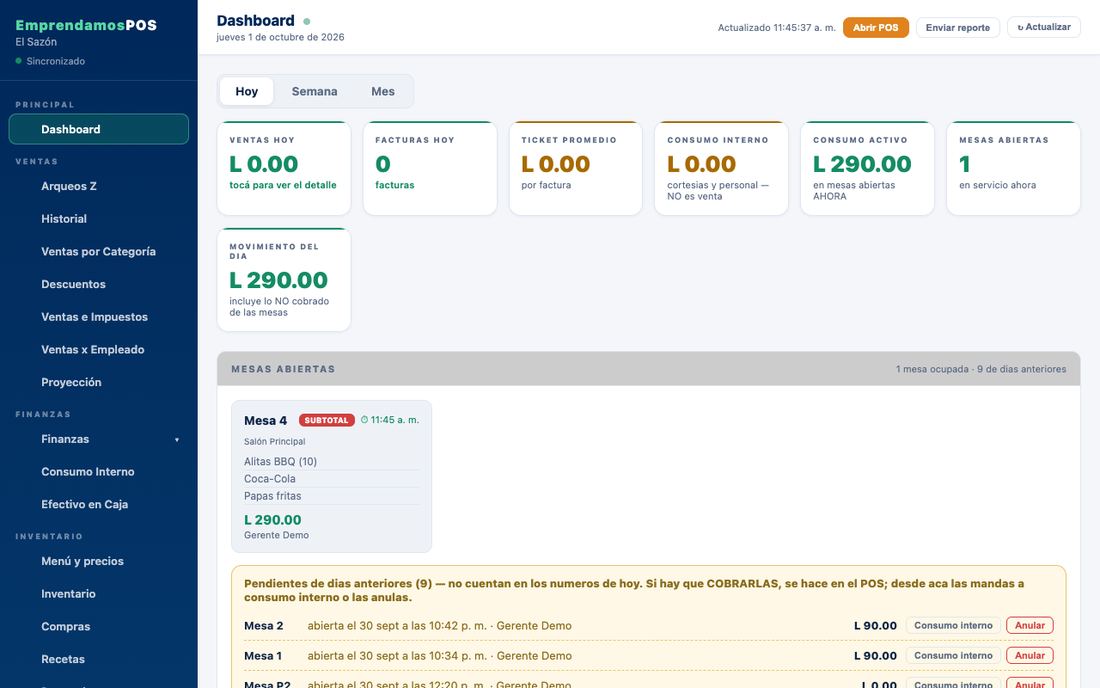Open Compras in the sidebar
Screen dimensions: 1100x688
coord(99,626)
